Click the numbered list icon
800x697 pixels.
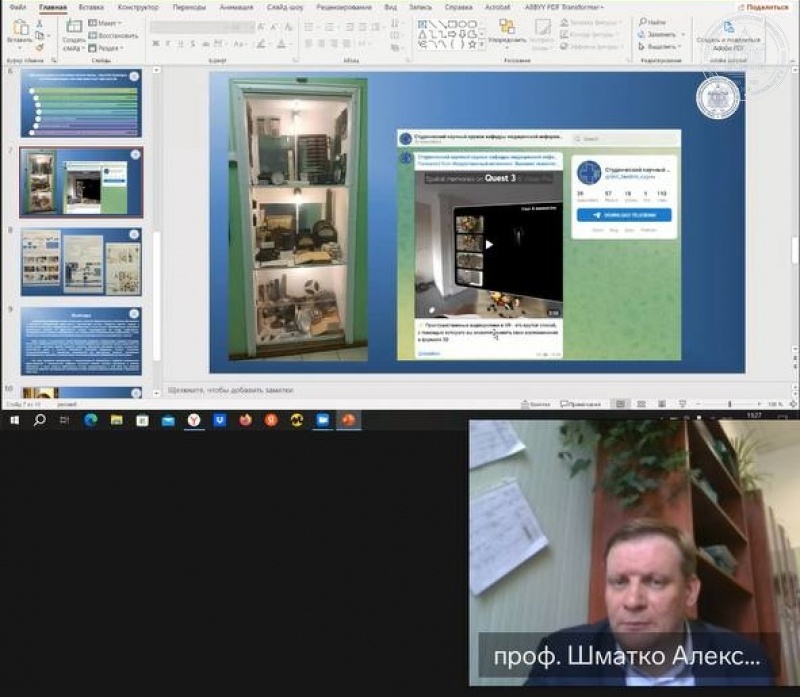coord(330,27)
